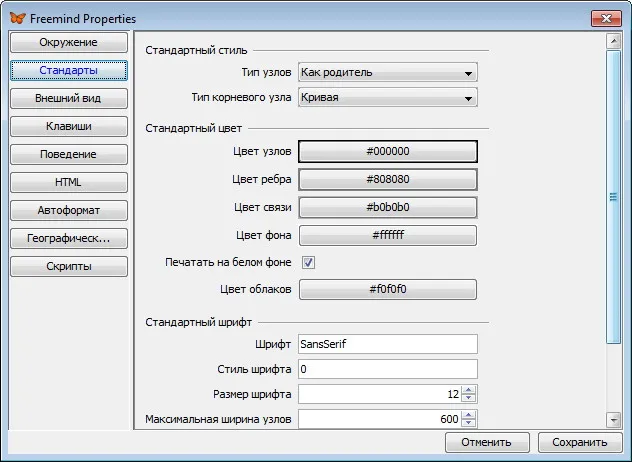Increase maximum node width using up arrow
The image size is (632, 462).
[468, 415]
